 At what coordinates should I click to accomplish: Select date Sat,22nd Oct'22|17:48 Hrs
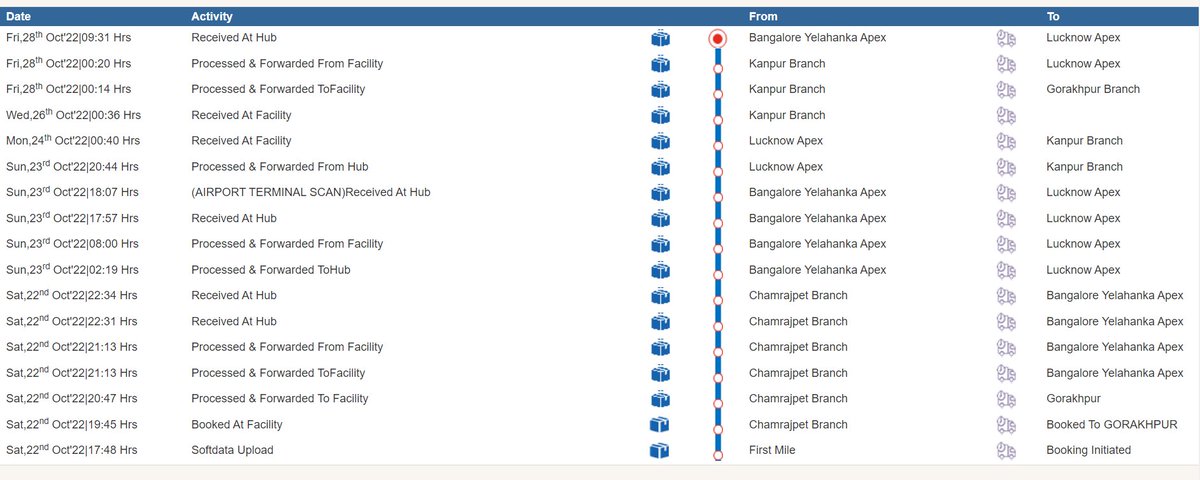coord(71,450)
